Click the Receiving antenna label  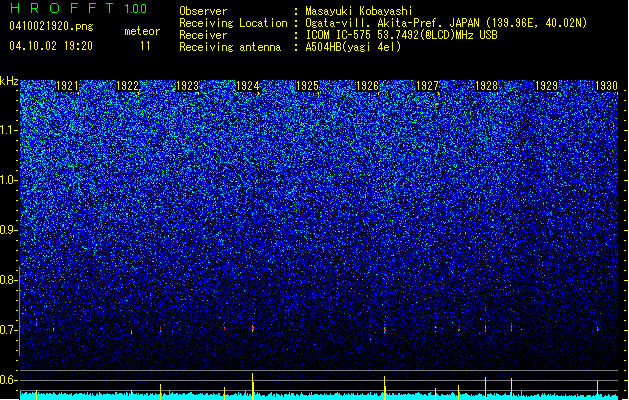(230, 47)
